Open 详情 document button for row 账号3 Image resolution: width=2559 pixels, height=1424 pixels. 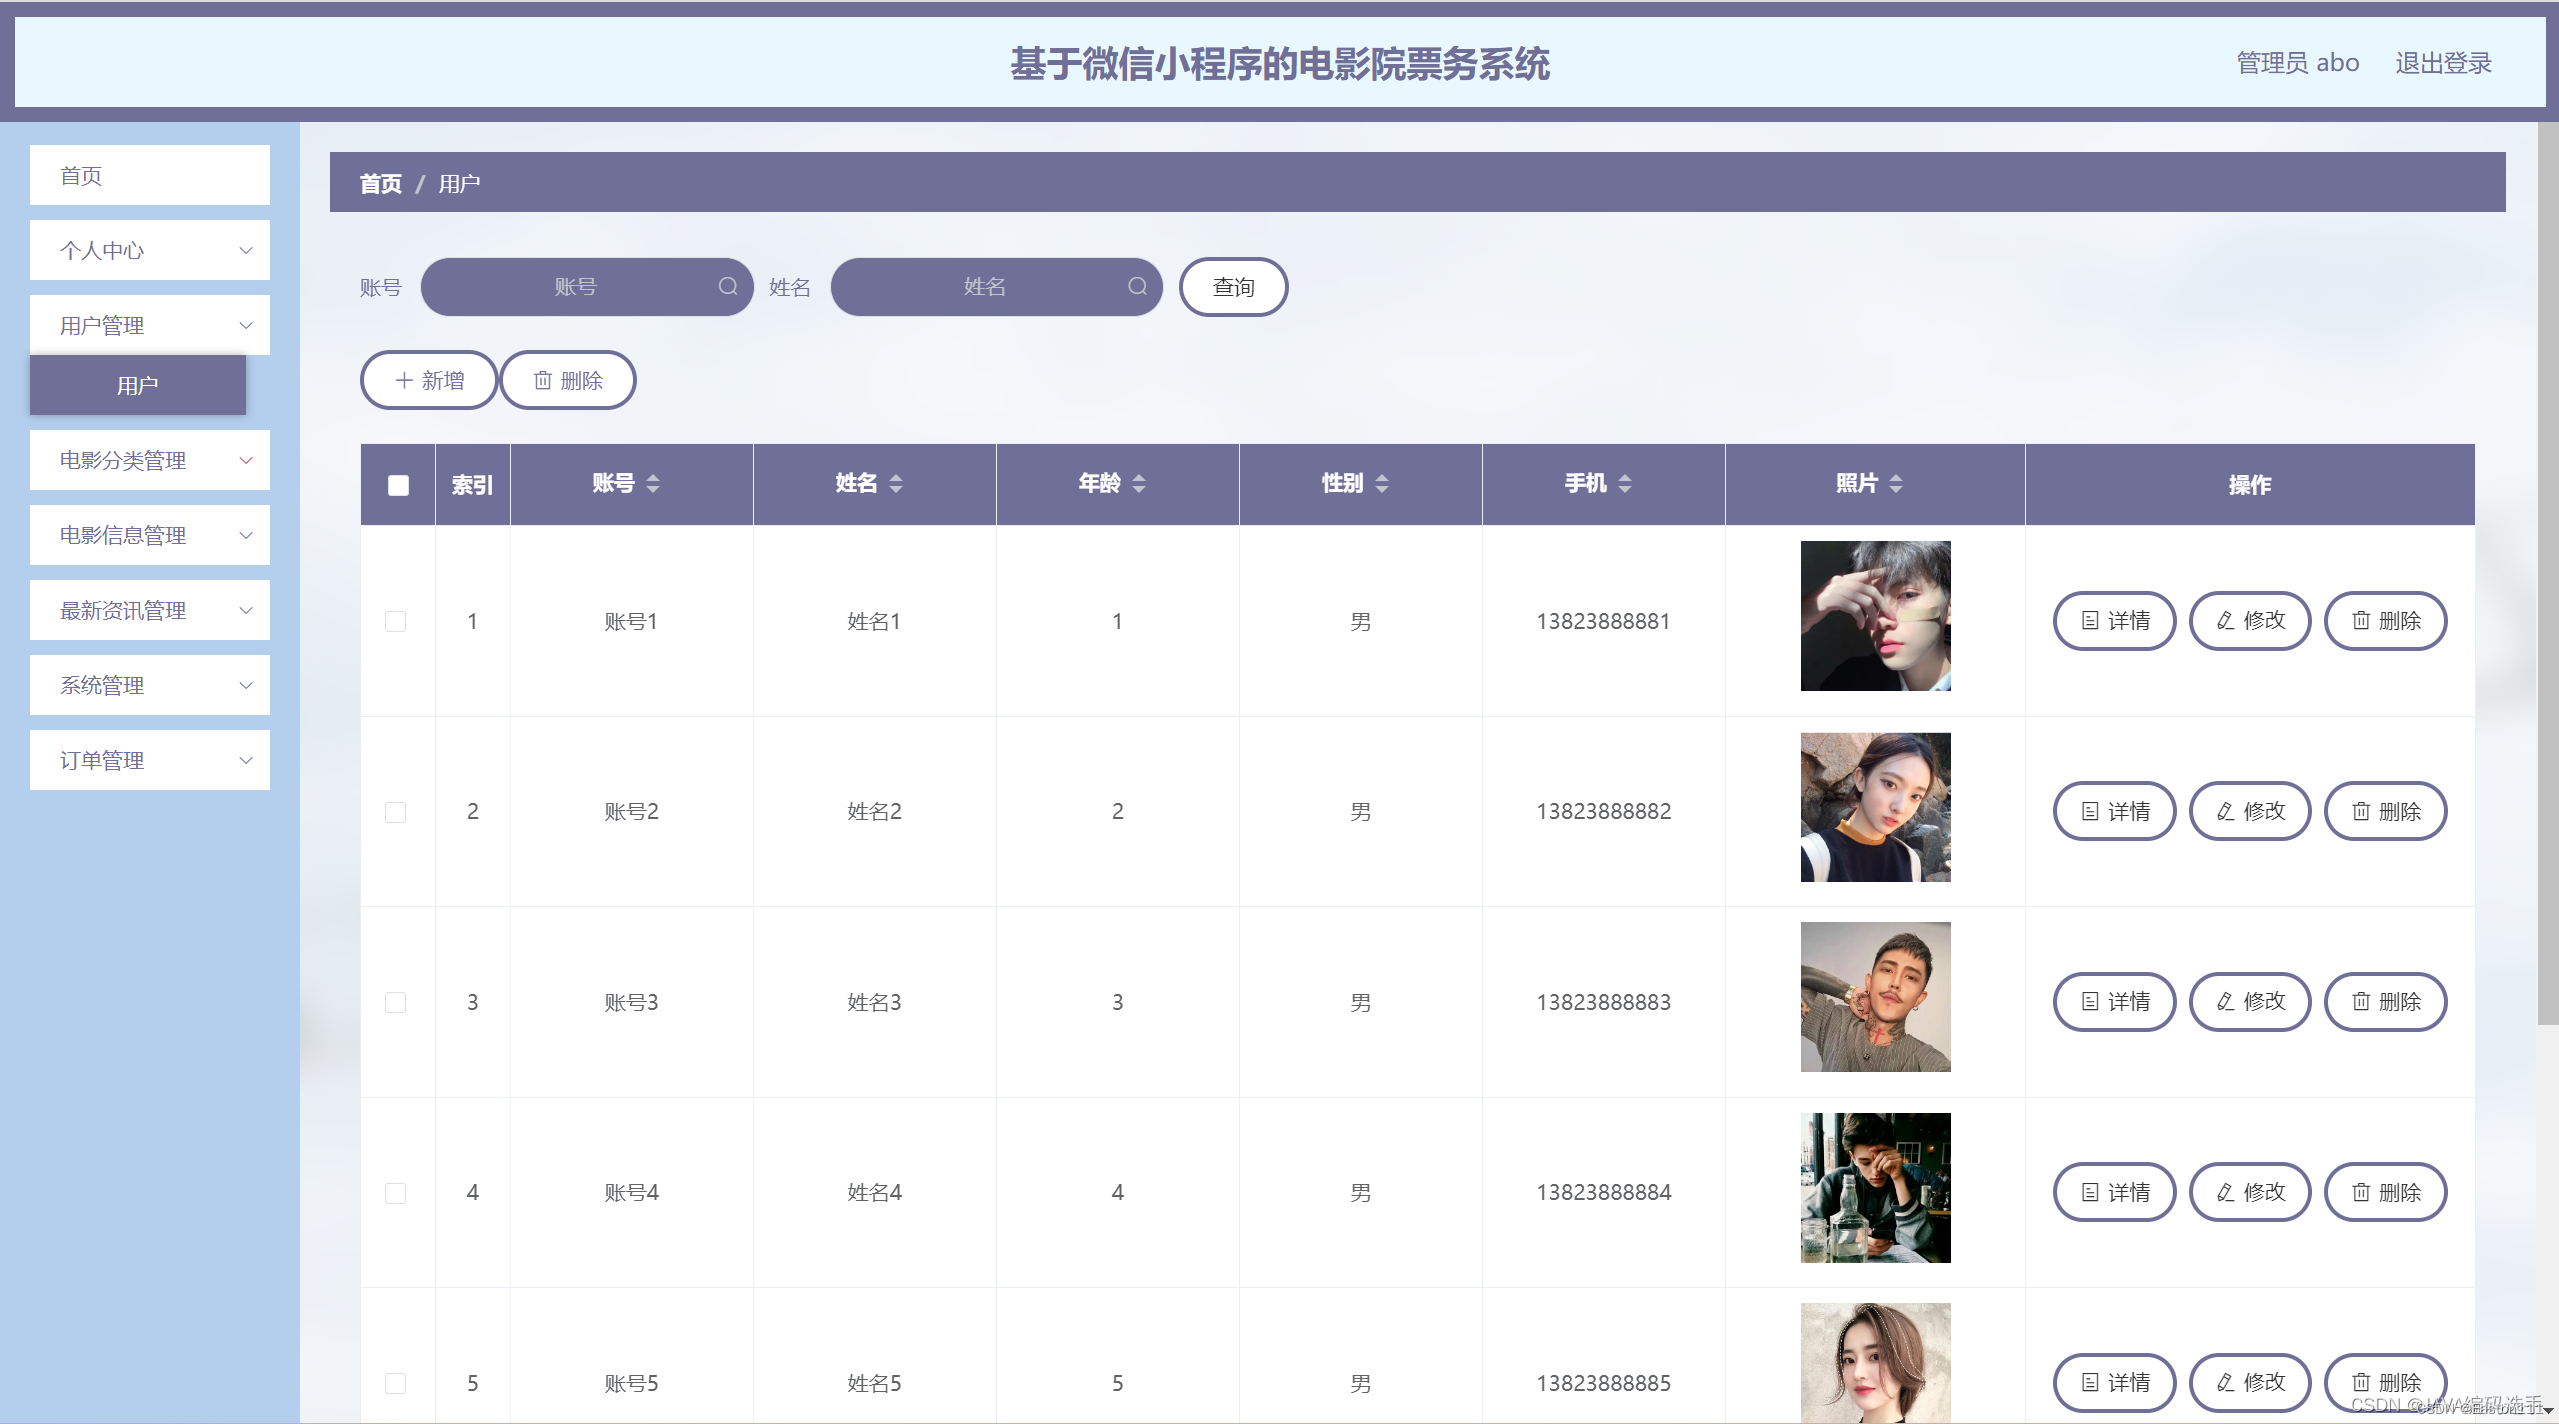(2114, 1002)
